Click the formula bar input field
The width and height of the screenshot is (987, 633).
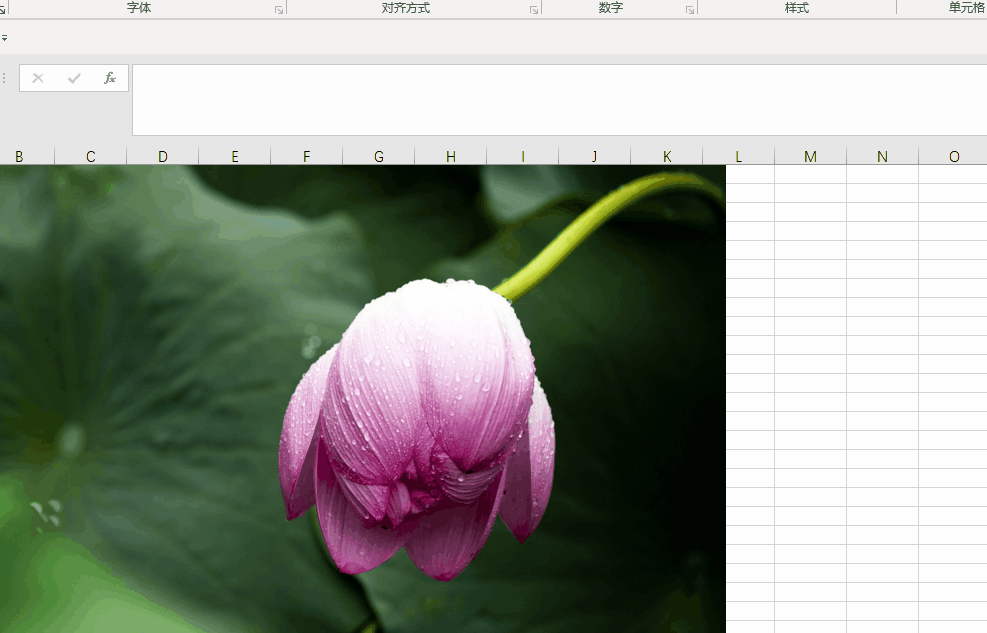point(558,99)
